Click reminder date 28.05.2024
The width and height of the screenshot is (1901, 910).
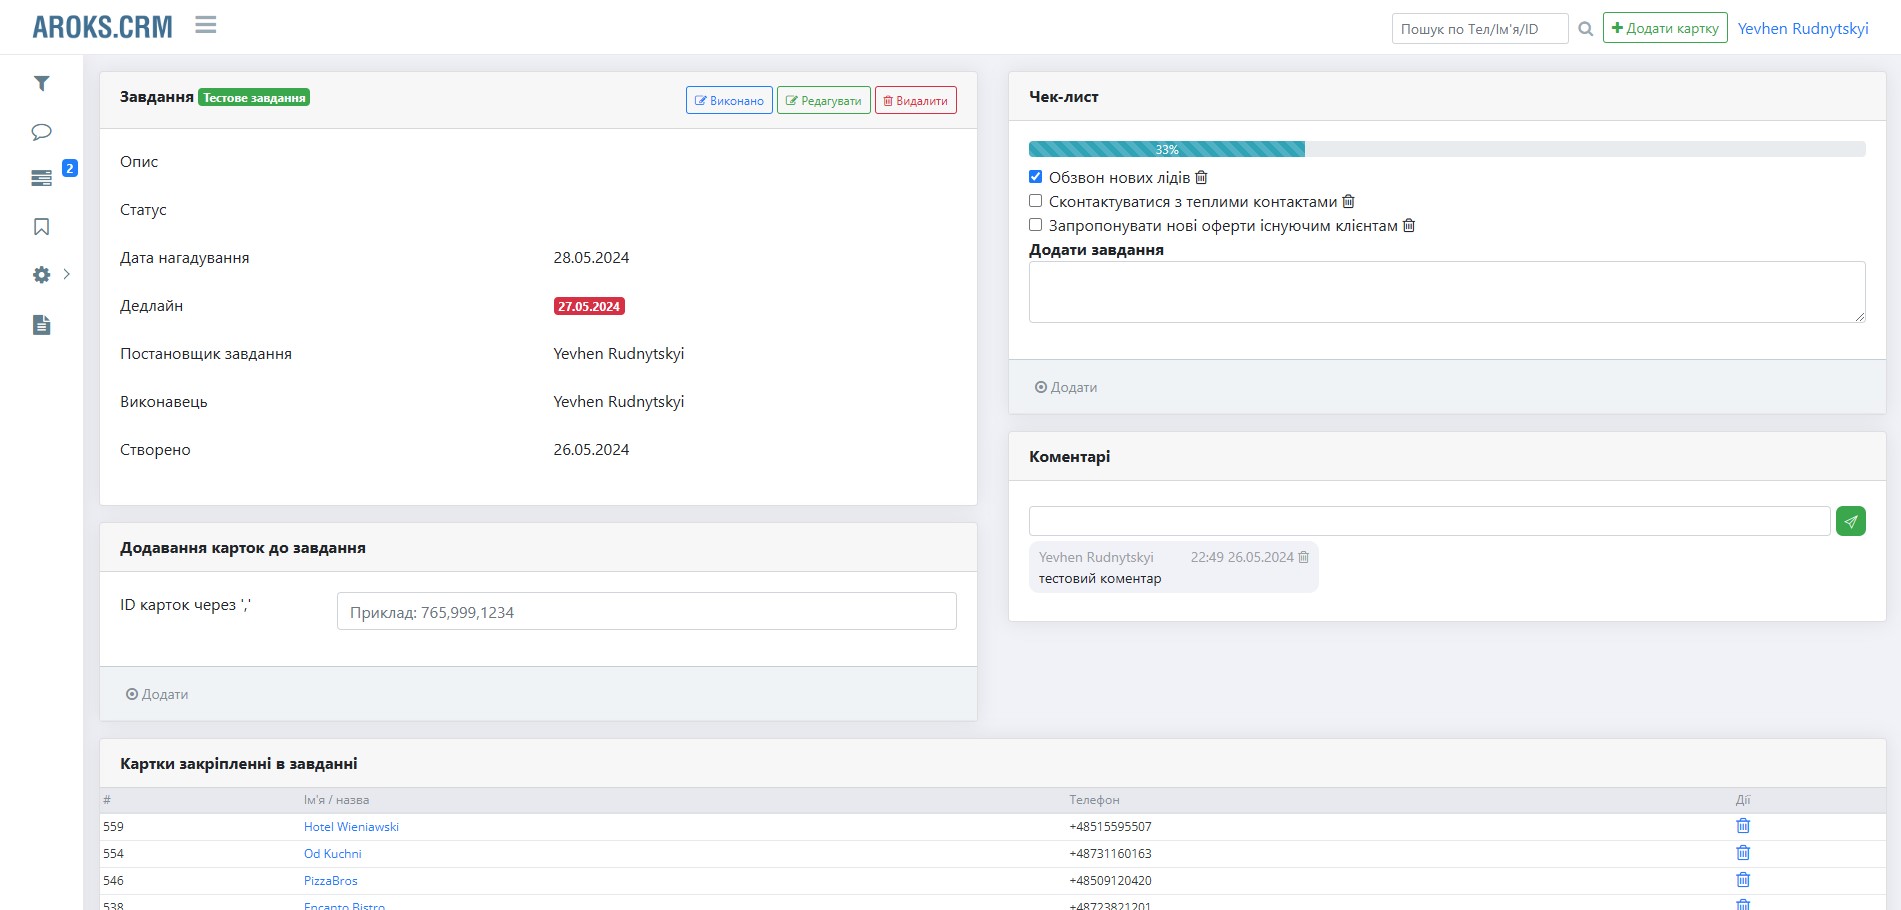(x=591, y=258)
